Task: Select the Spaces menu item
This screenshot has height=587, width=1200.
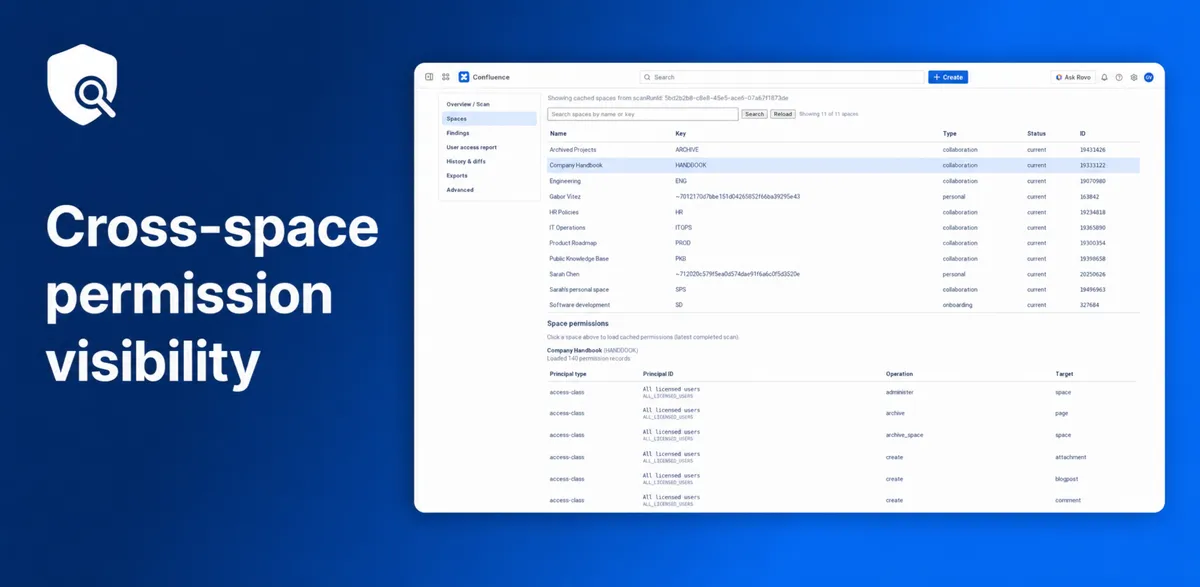Action: (490, 118)
